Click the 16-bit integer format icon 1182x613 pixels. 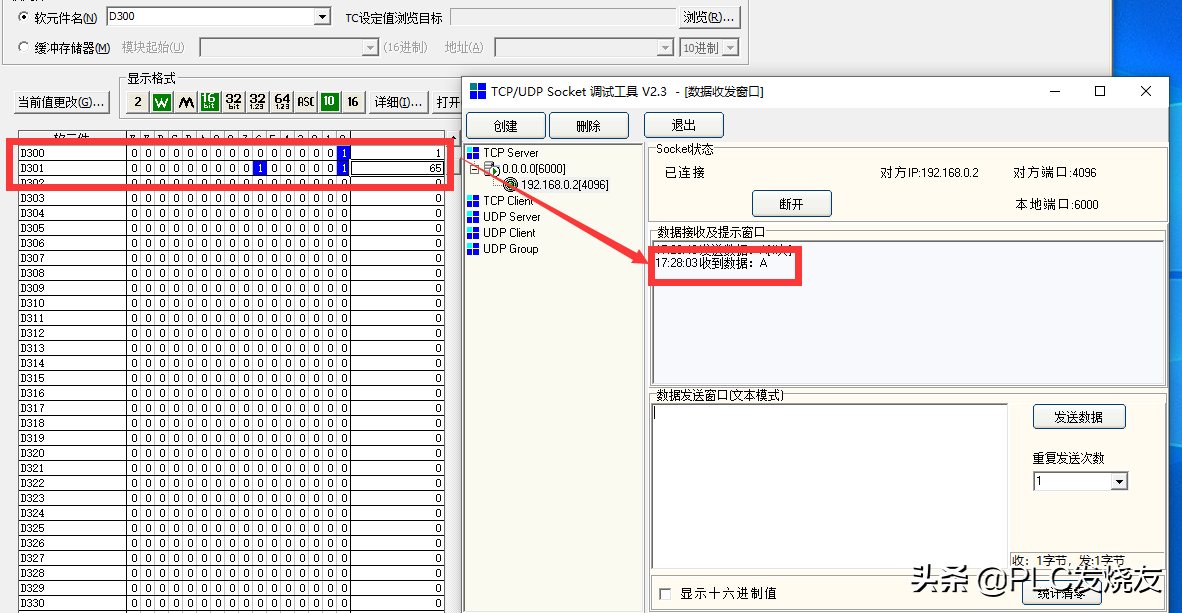point(210,102)
